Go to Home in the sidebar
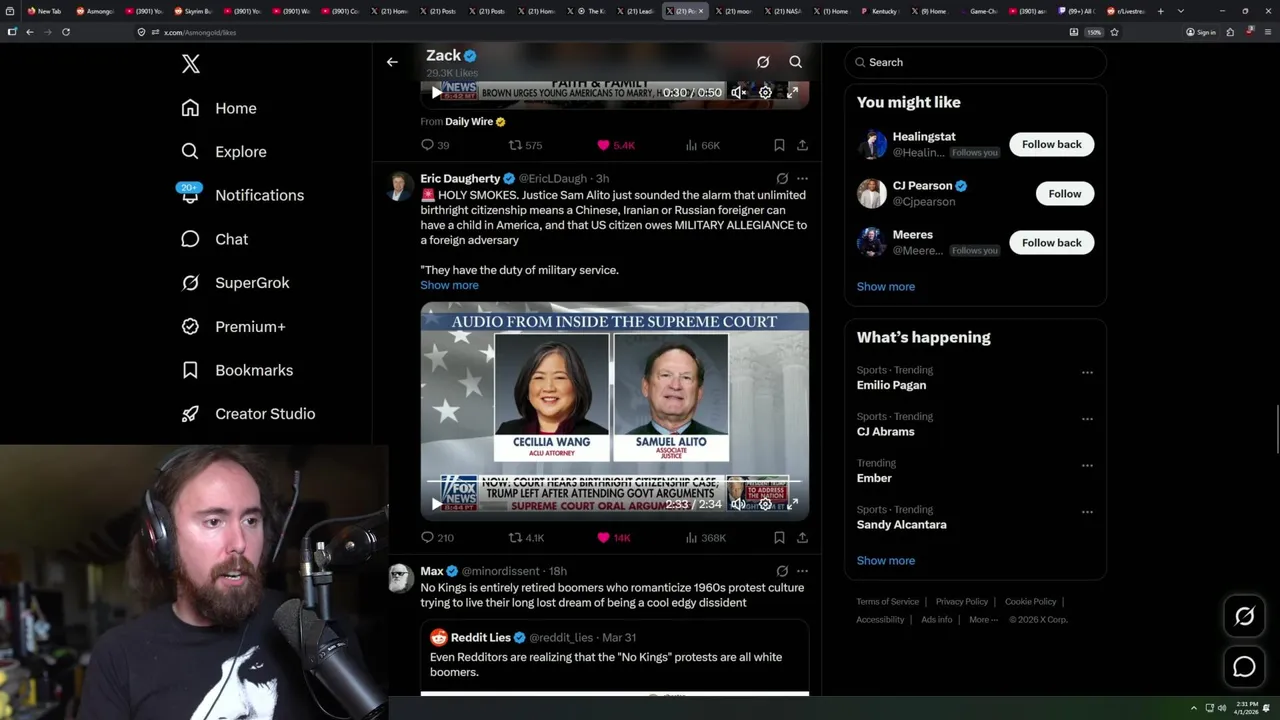This screenshot has height=720, width=1280. click(219, 108)
